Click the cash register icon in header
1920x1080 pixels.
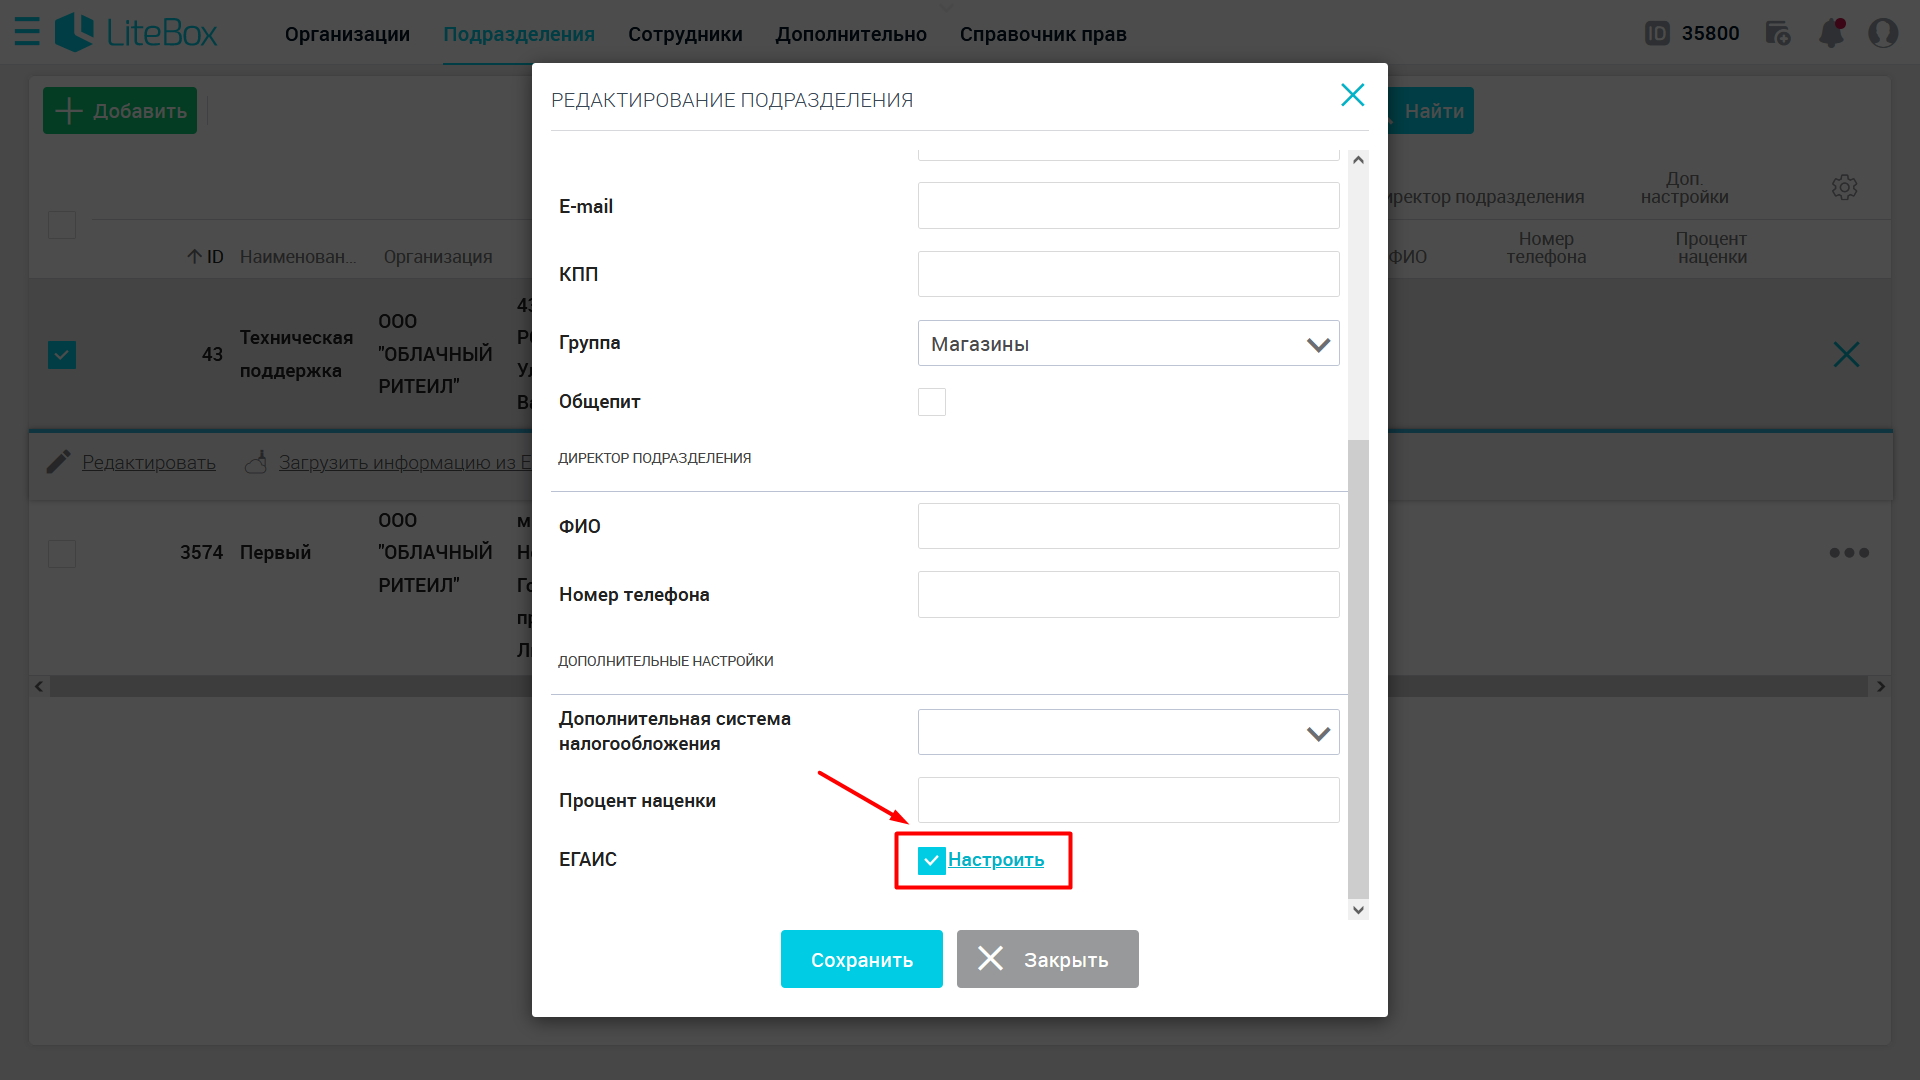click(1778, 33)
